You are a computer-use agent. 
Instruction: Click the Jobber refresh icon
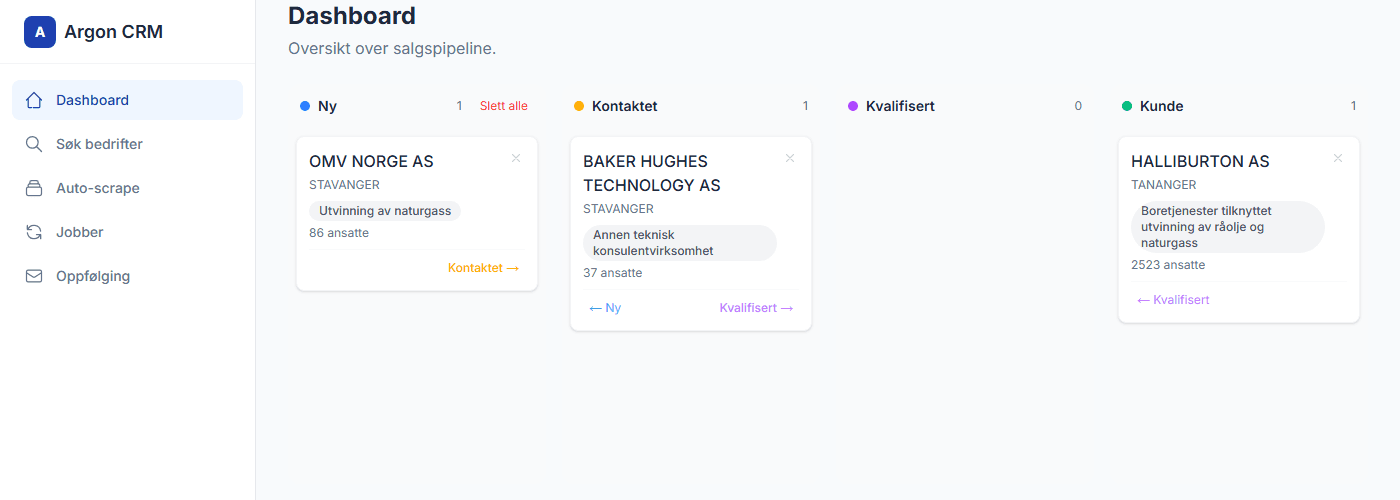[x=34, y=232]
